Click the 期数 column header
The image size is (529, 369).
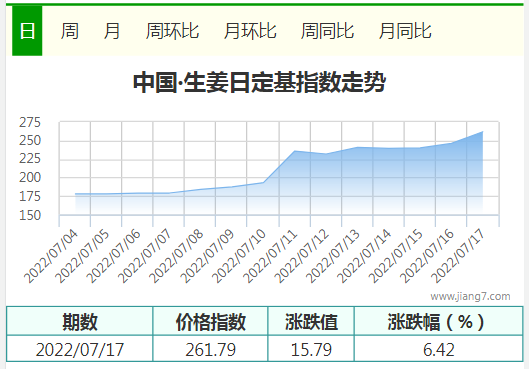(x=80, y=321)
